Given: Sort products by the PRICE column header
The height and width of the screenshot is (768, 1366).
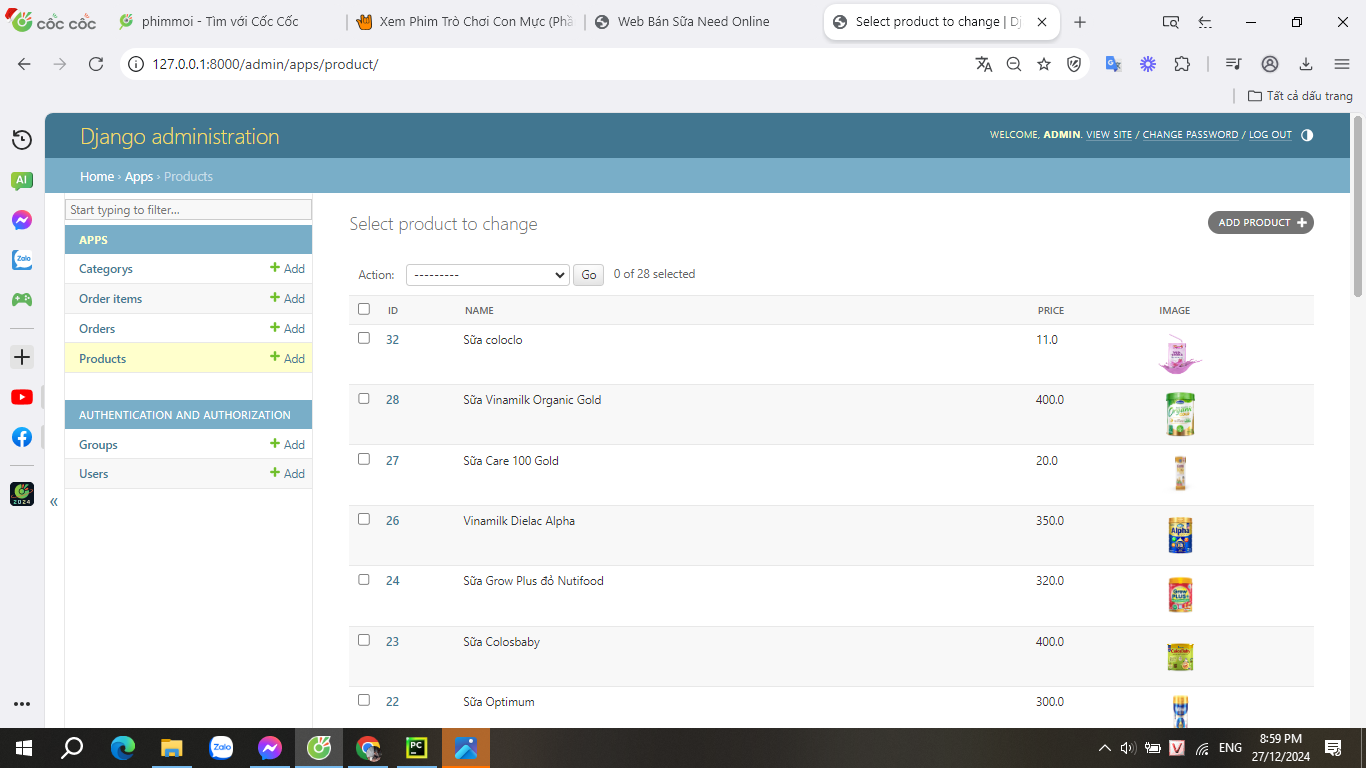Looking at the screenshot, I should pos(1051,311).
